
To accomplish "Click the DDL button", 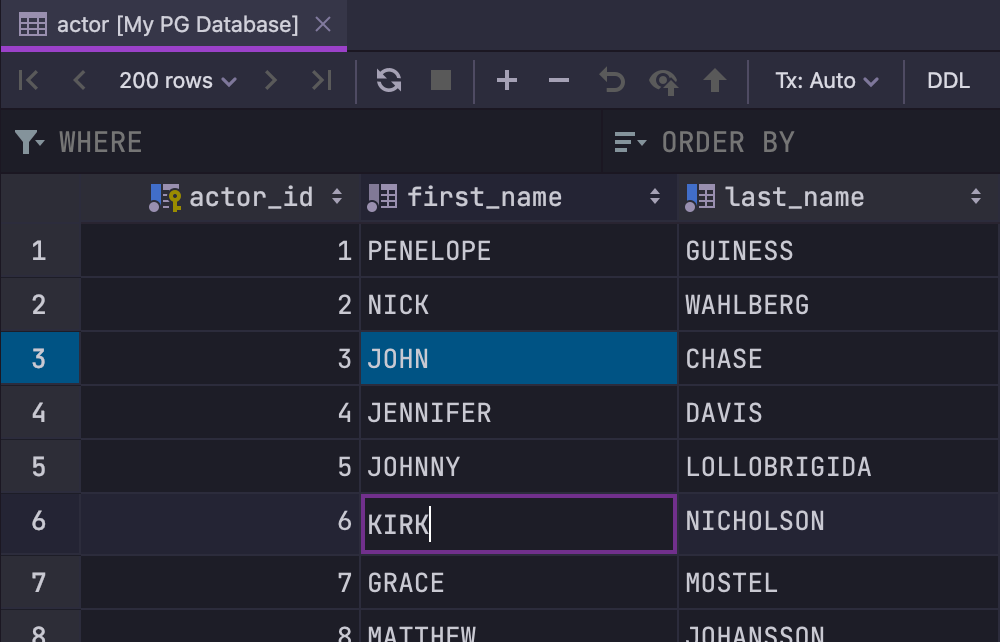I will coord(948,81).
